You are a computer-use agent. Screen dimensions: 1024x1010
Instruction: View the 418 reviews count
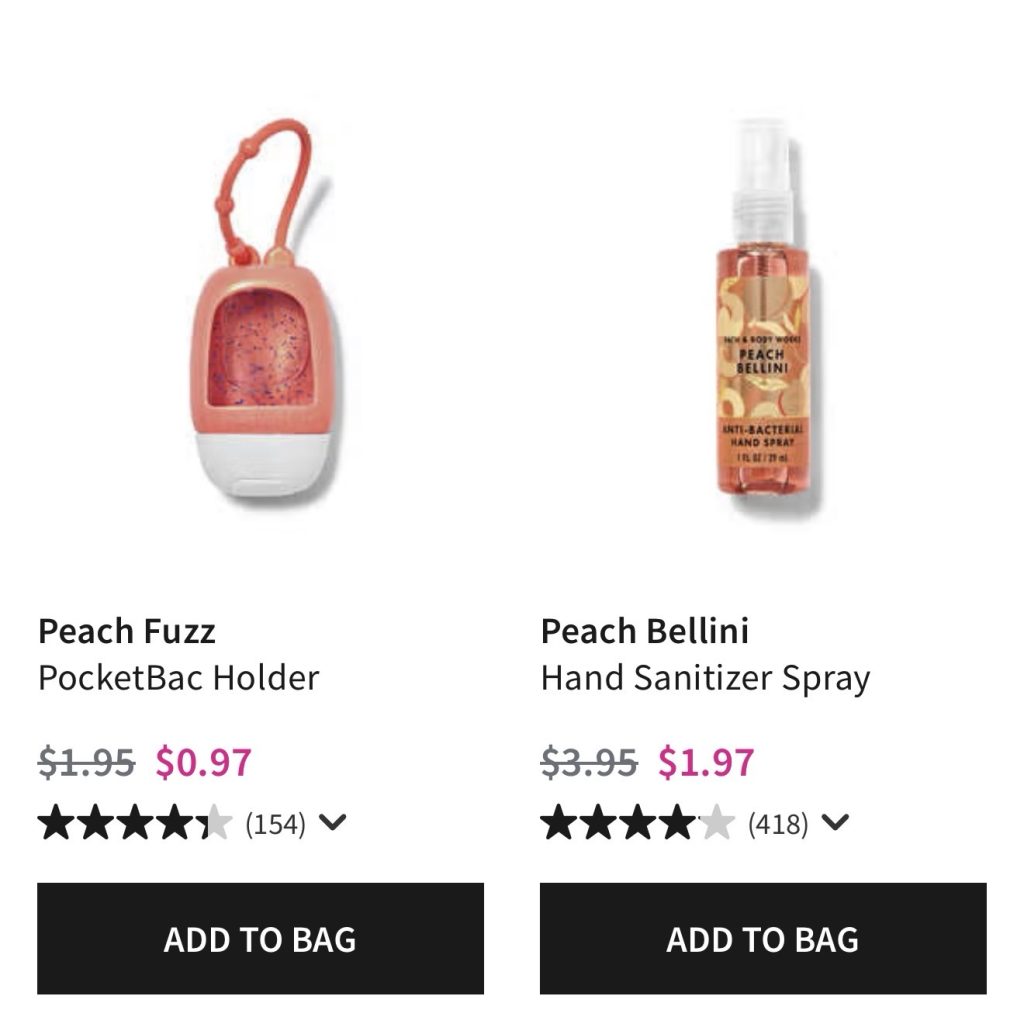[778, 825]
